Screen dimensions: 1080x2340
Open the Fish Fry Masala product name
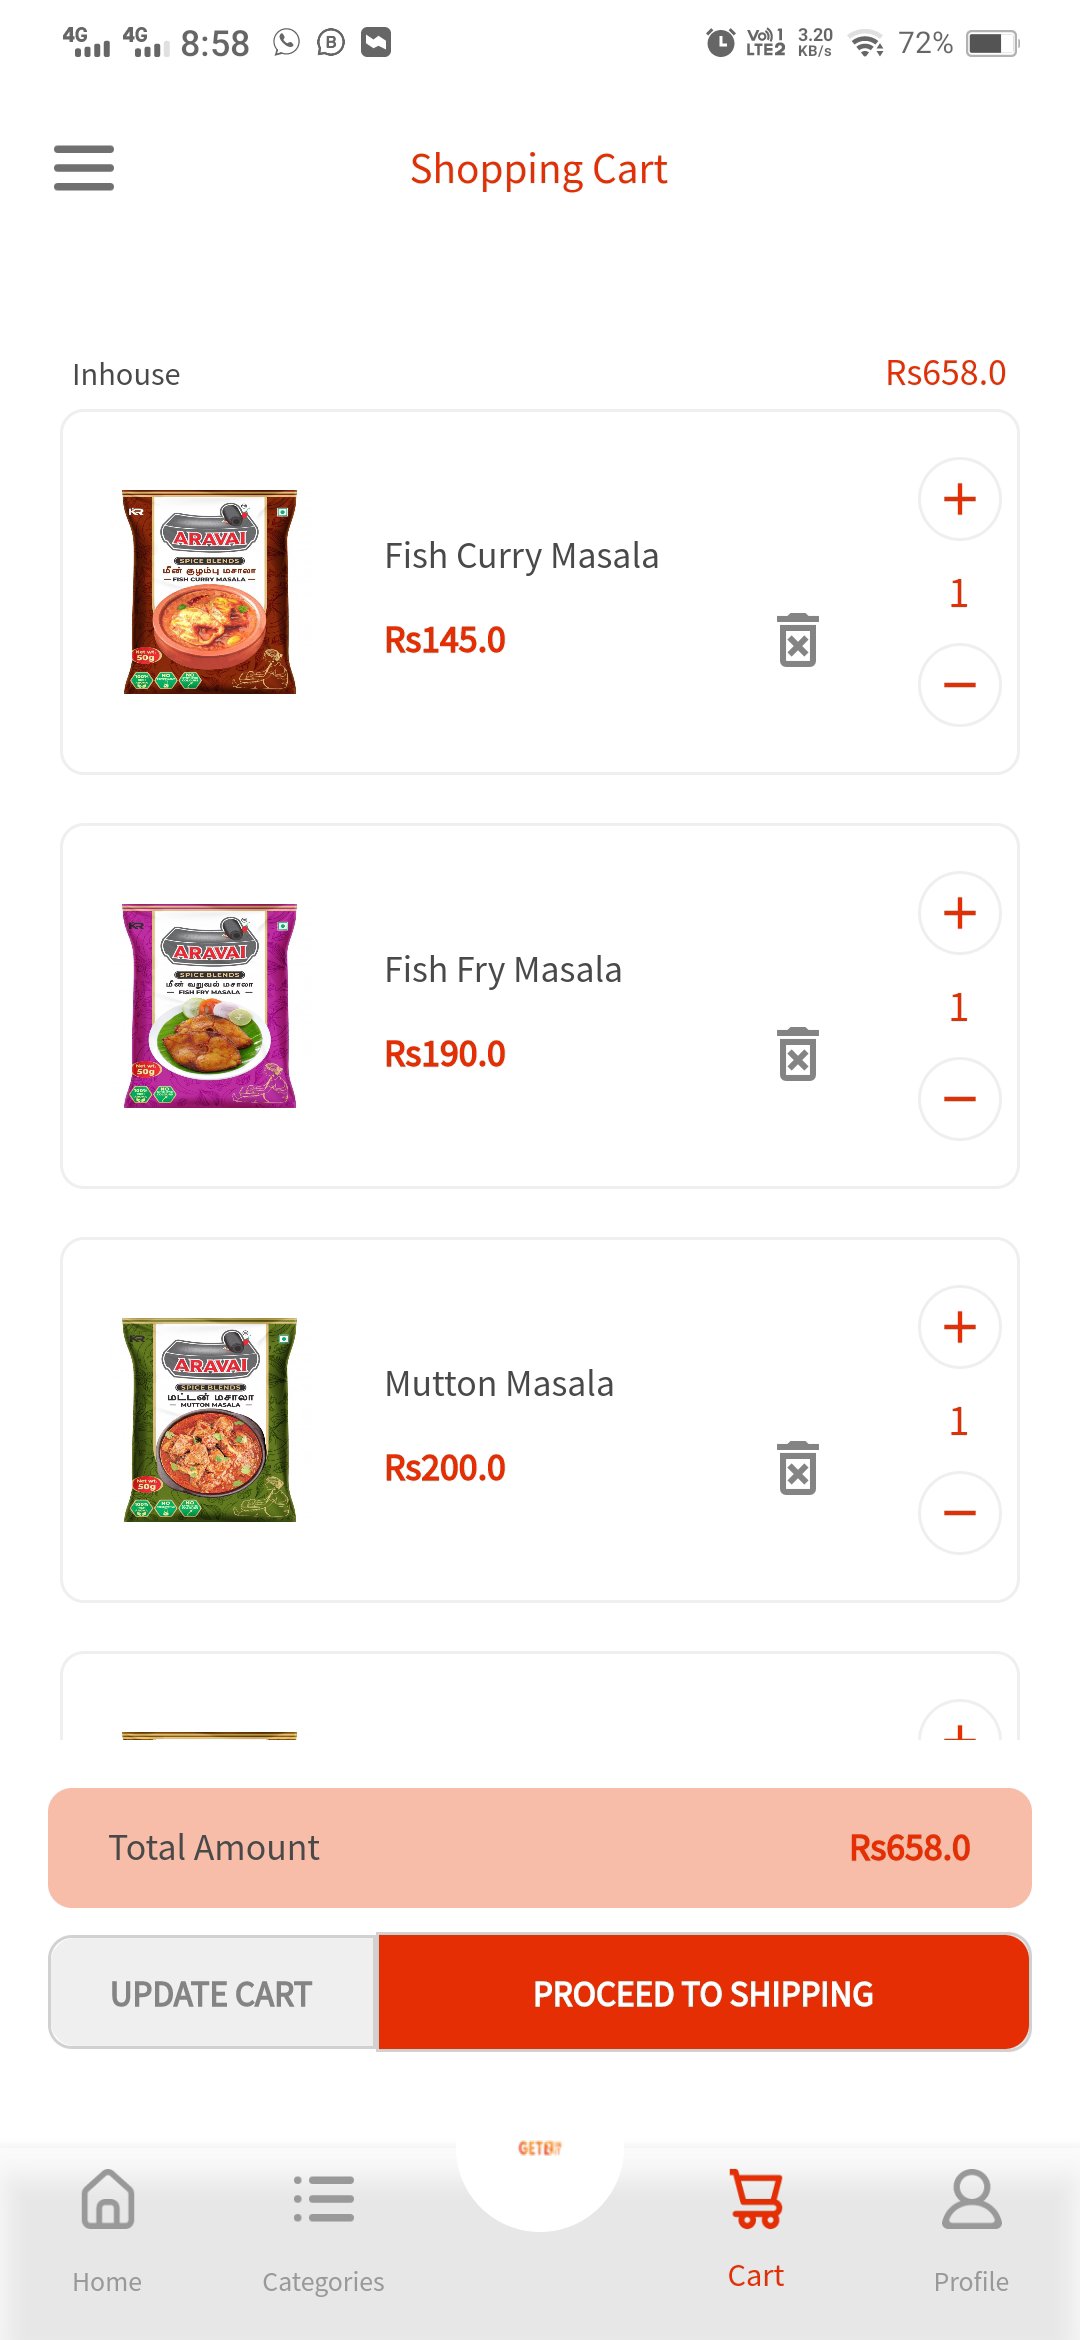pos(503,970)
